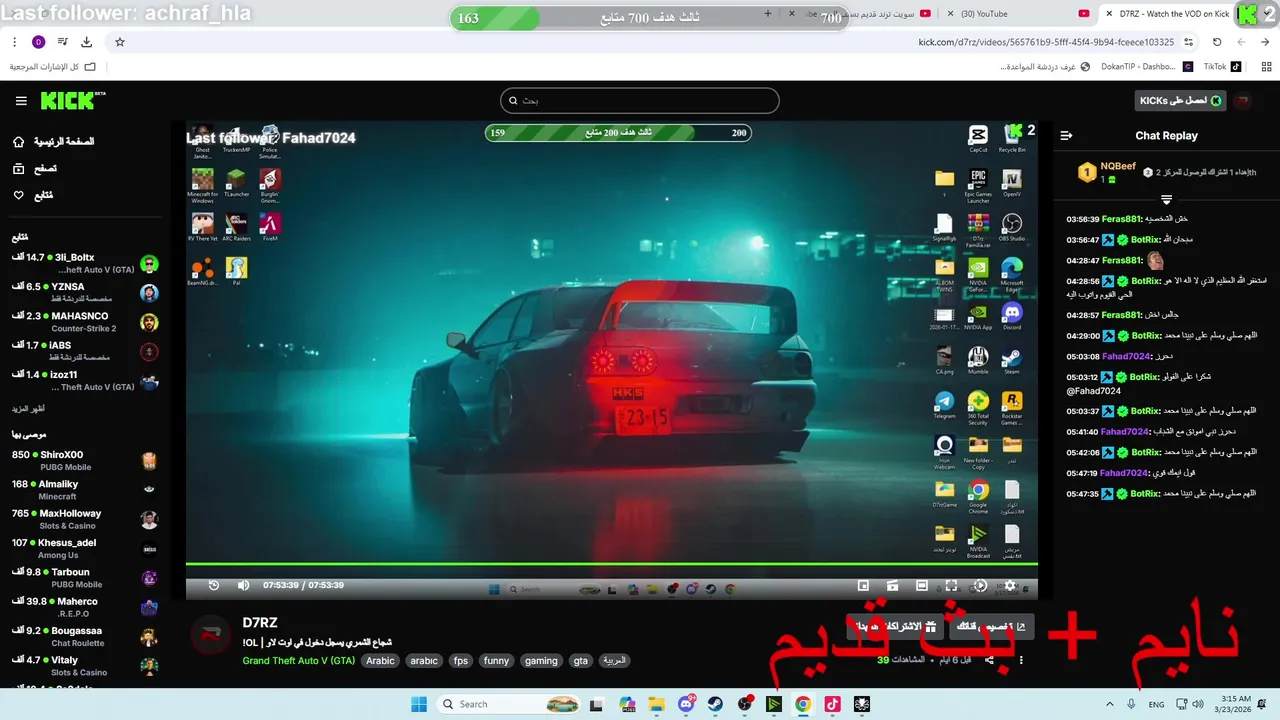Screen dimensions: 1280x720
Task: Select the capitalized Arabic tag
Action: pos(380,661)
